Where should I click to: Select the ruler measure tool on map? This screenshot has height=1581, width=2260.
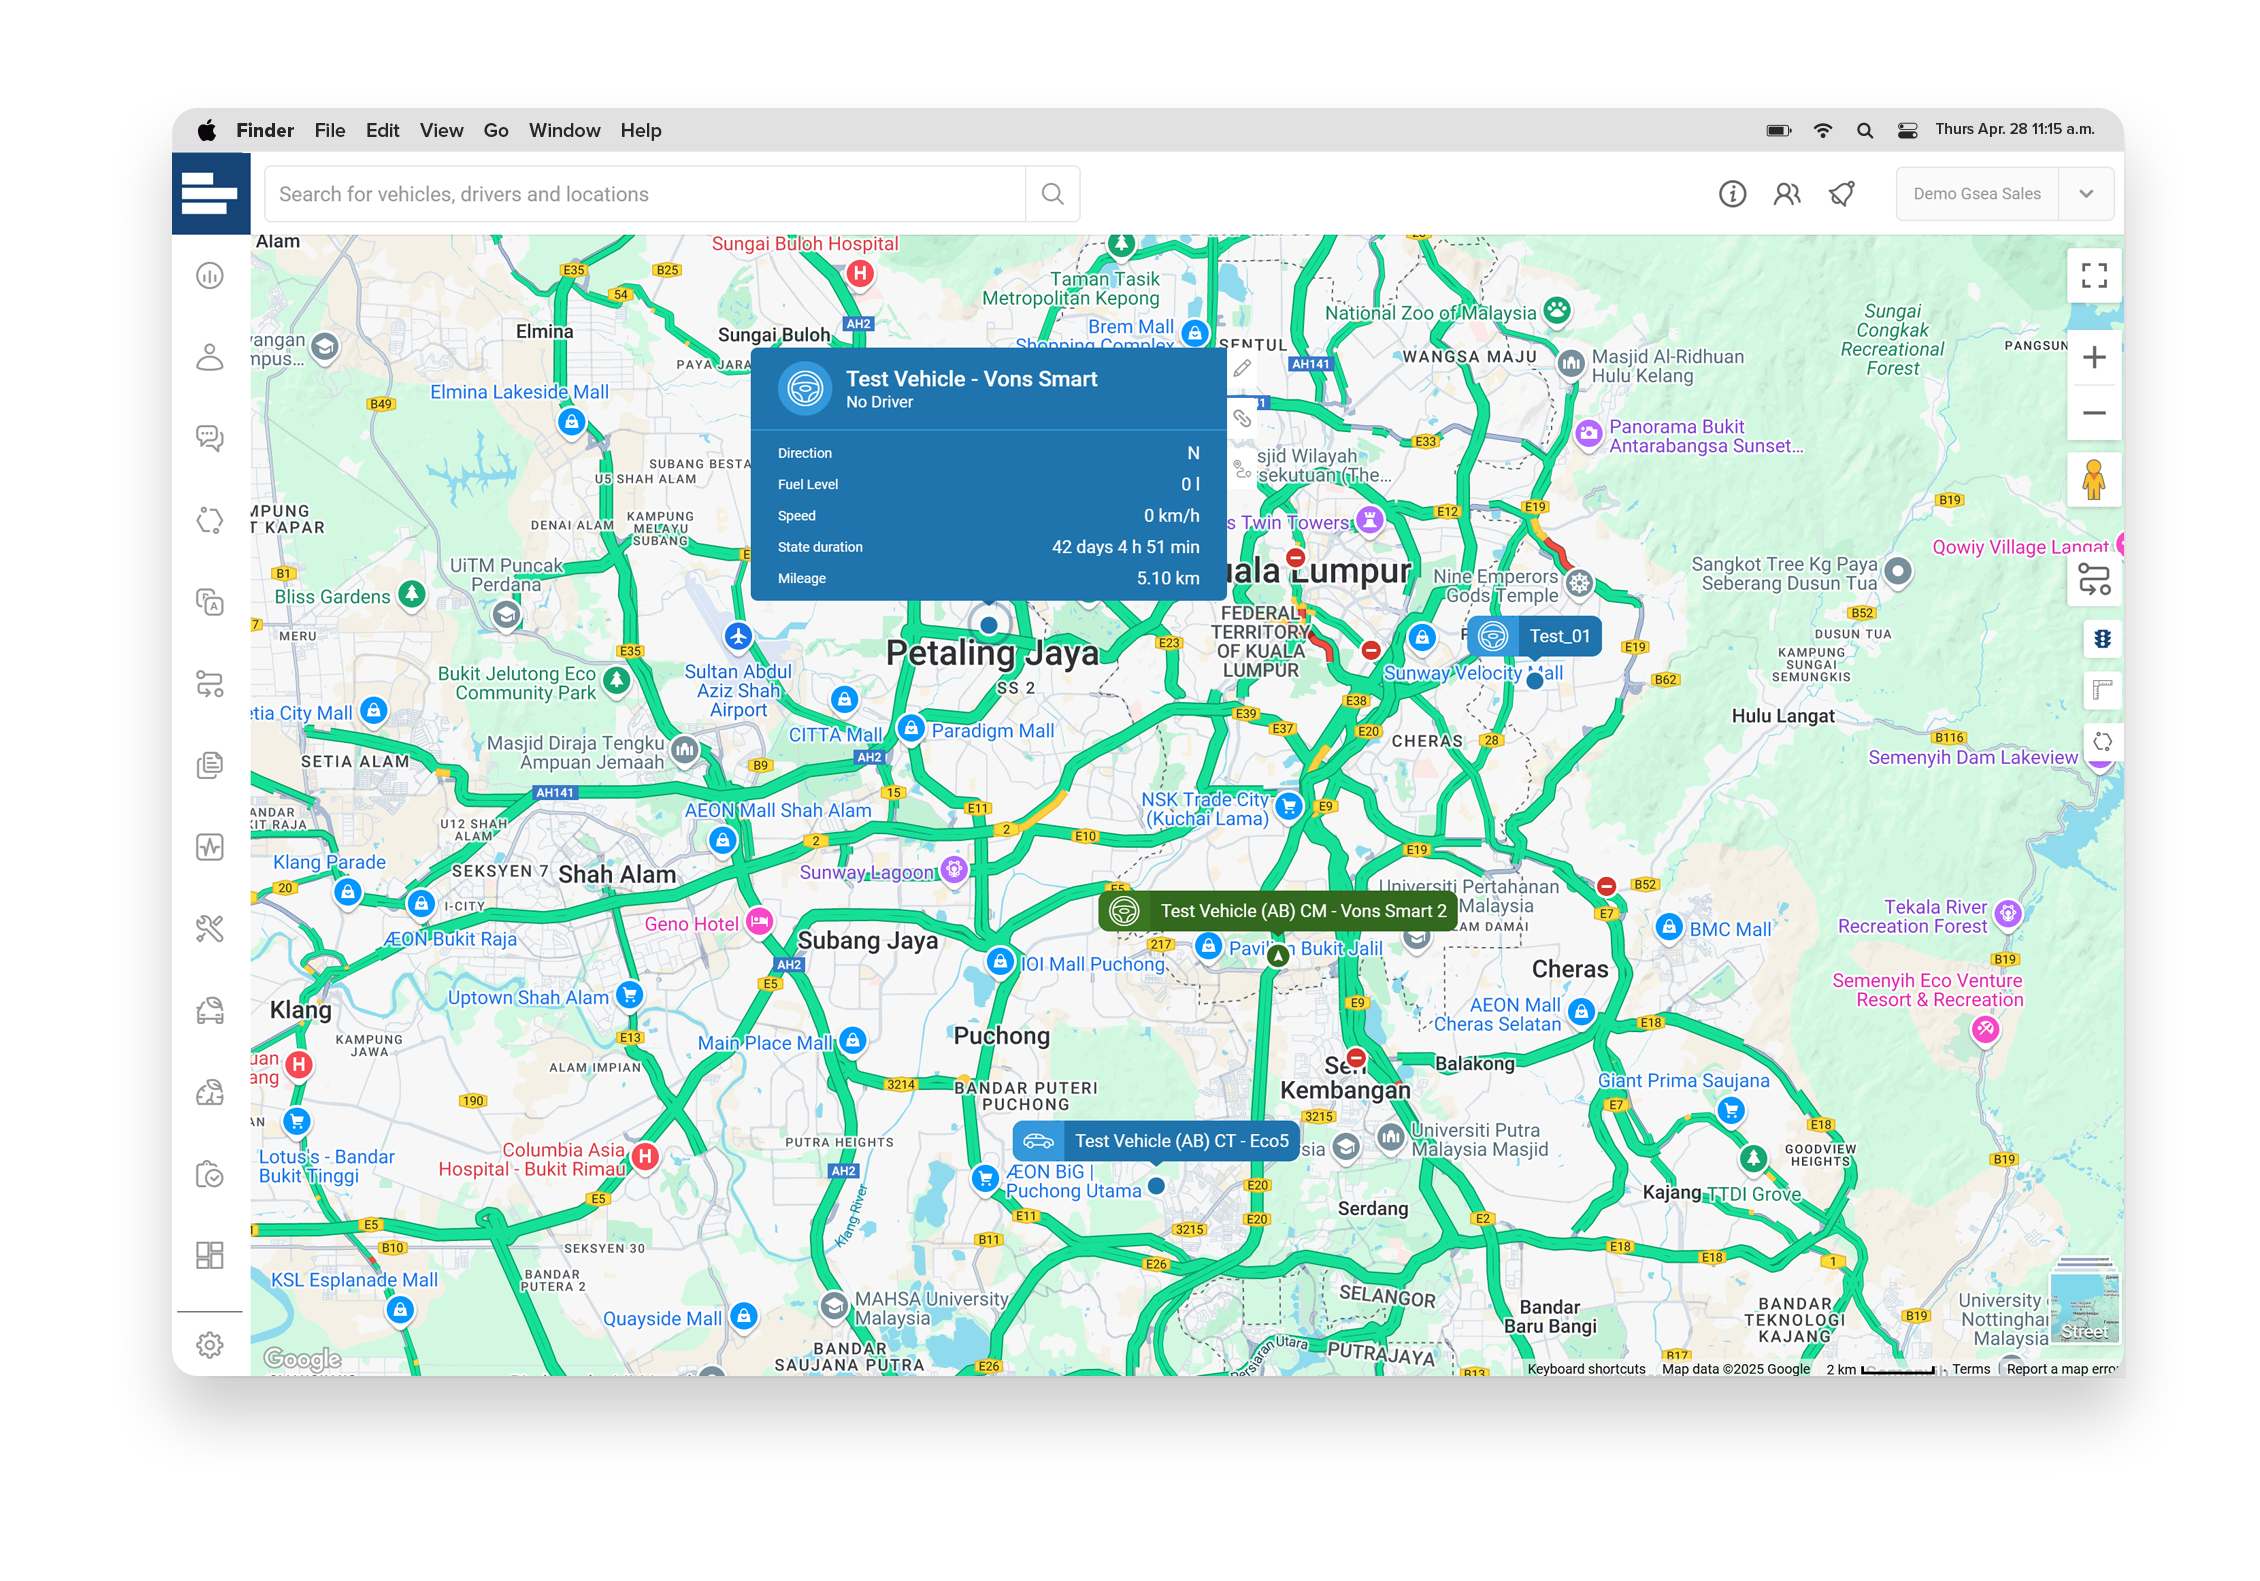coord(2102,690)
